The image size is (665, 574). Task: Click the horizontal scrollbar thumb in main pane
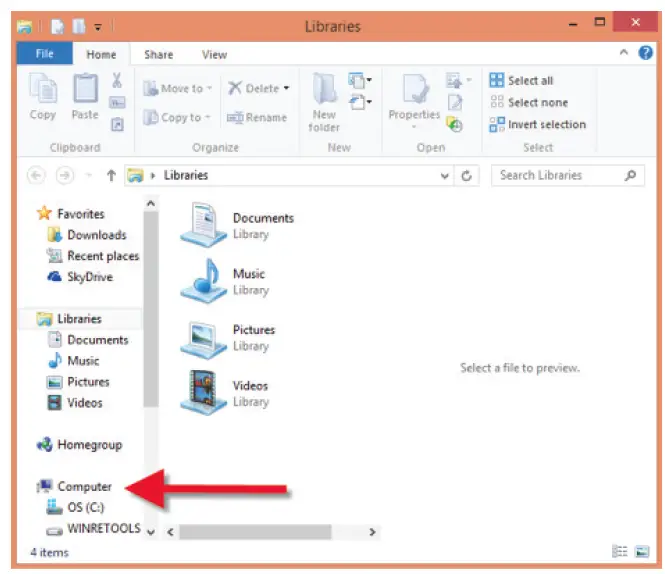[x=255, y=532]
